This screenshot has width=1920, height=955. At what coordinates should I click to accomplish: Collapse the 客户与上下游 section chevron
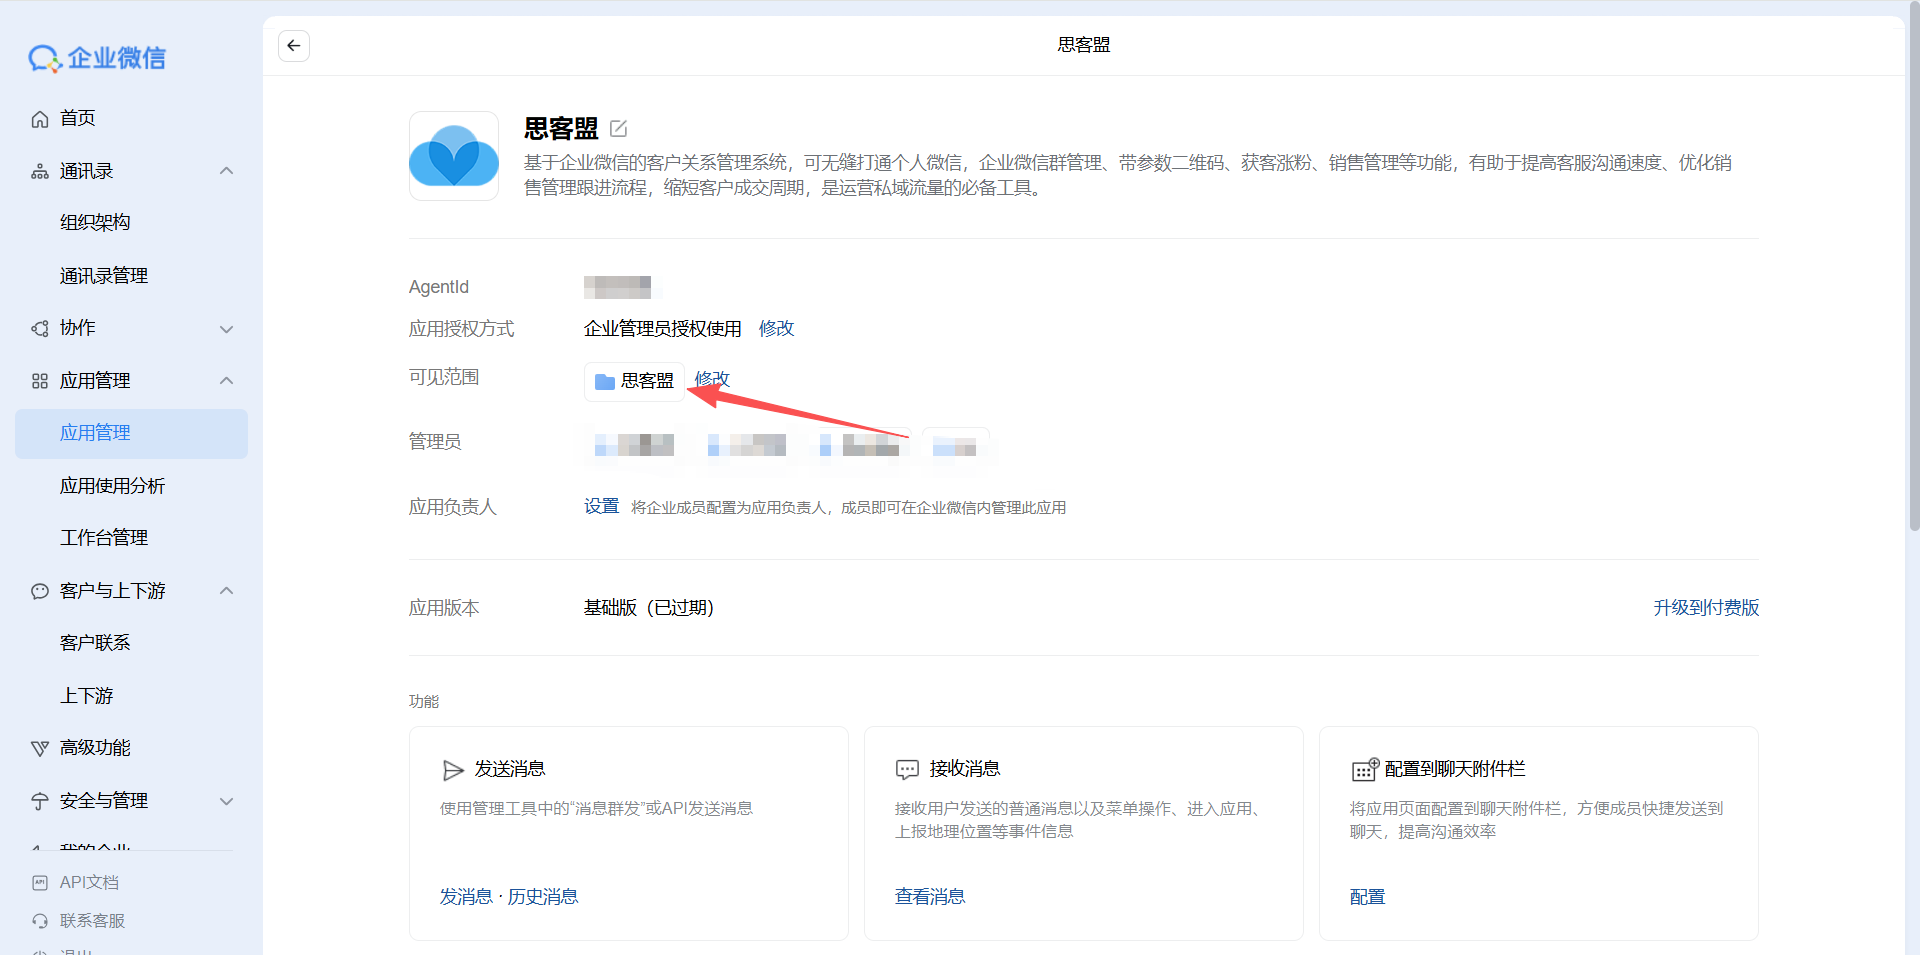pyautogui.click(x=227, y=591)
